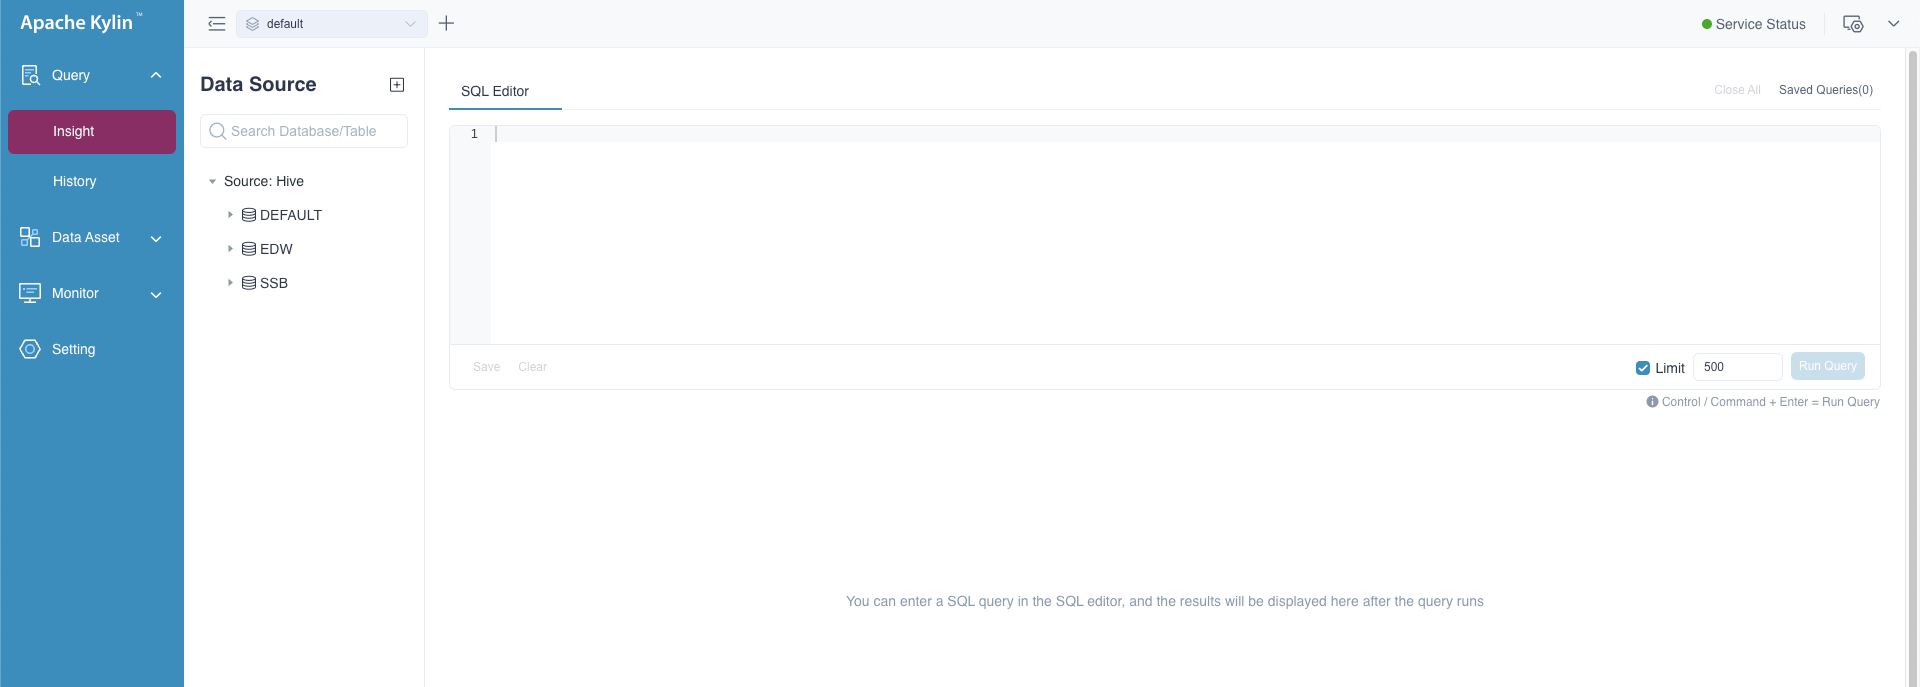Expand the DEFAULT database node
Image resolution: width=1920 pixels, height=687 pixels.
(230, 215)
